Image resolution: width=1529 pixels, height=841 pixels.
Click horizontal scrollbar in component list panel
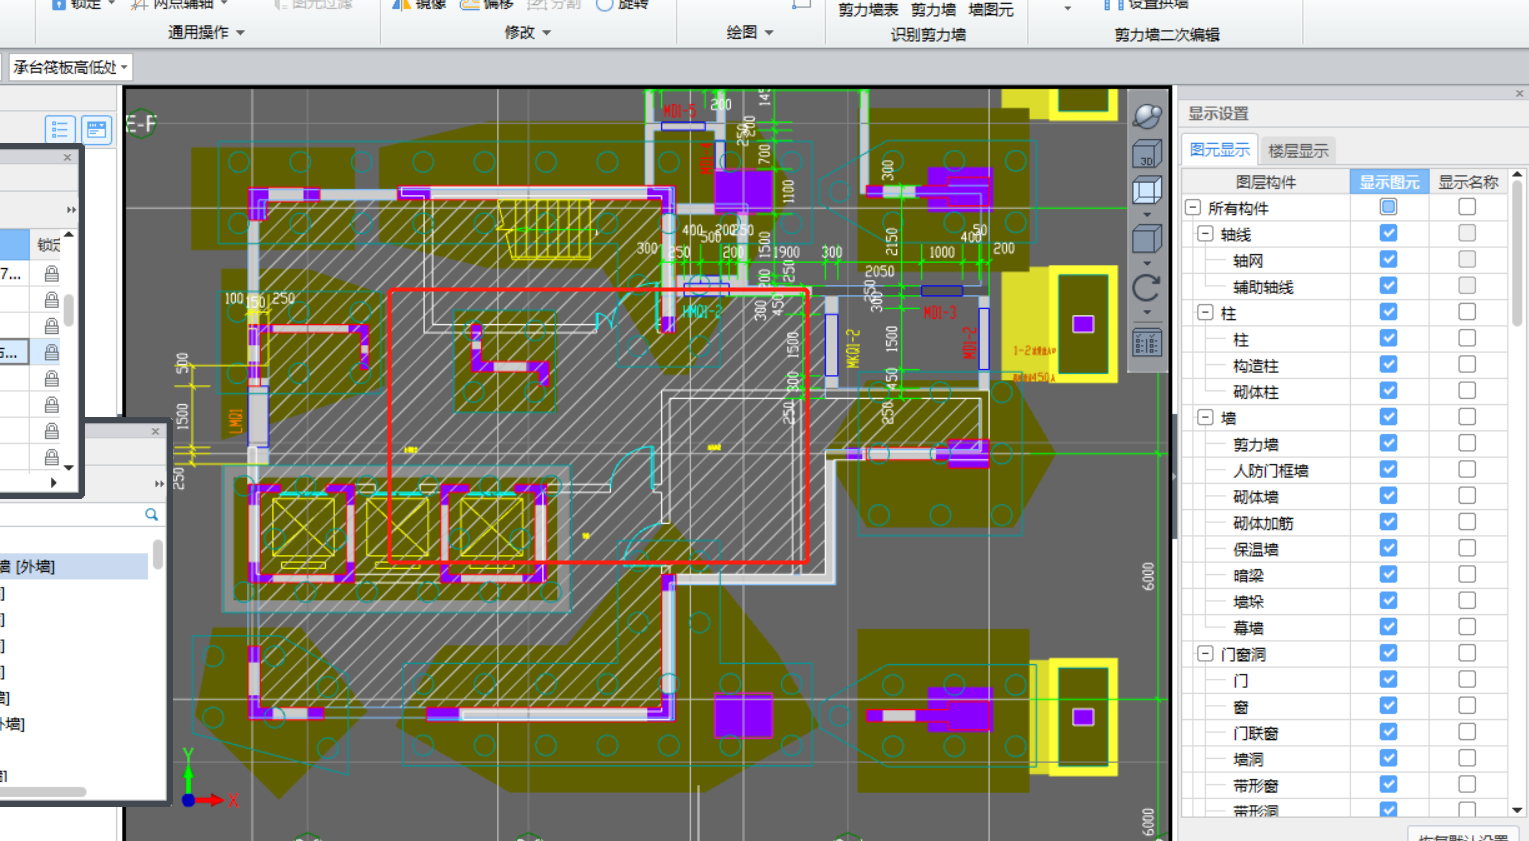pyautogui.click(x=43, y=791)
